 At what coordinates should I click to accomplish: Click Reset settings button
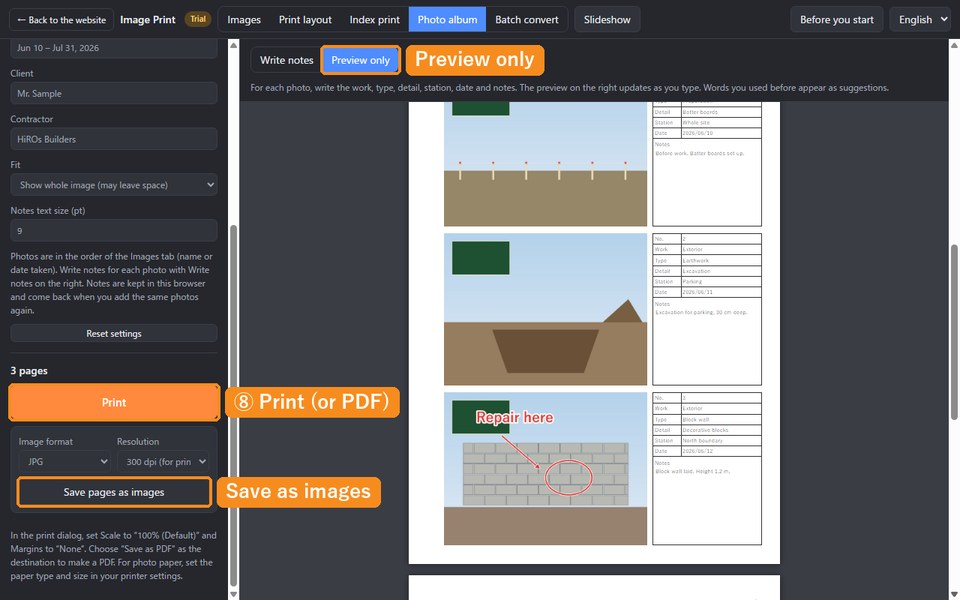coord(114,334)
